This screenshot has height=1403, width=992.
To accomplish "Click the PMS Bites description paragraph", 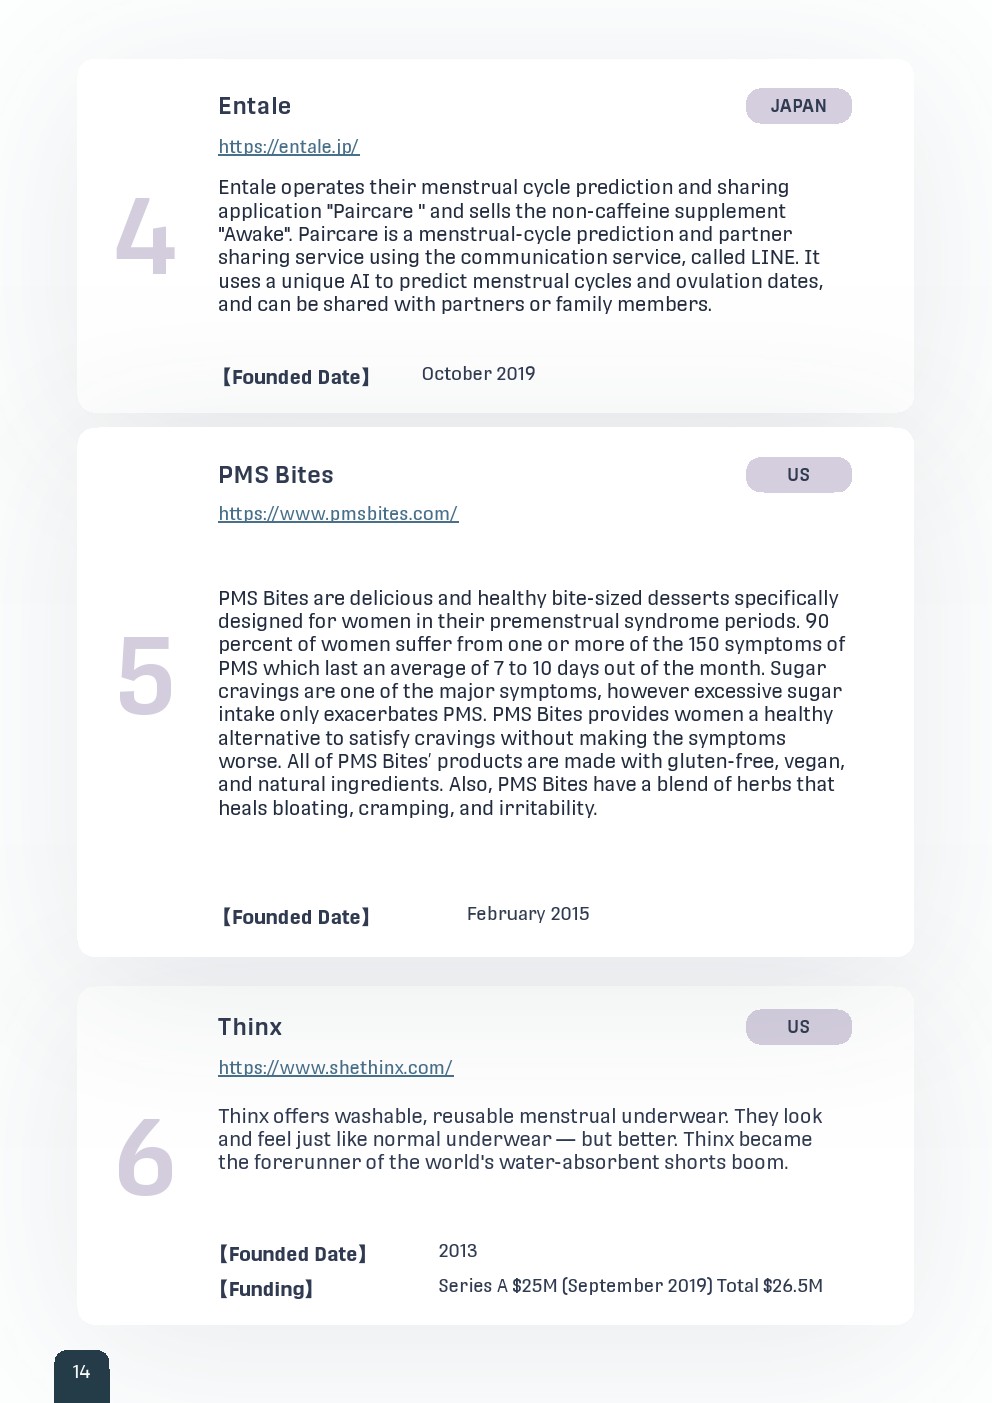I will coord(531,703).
